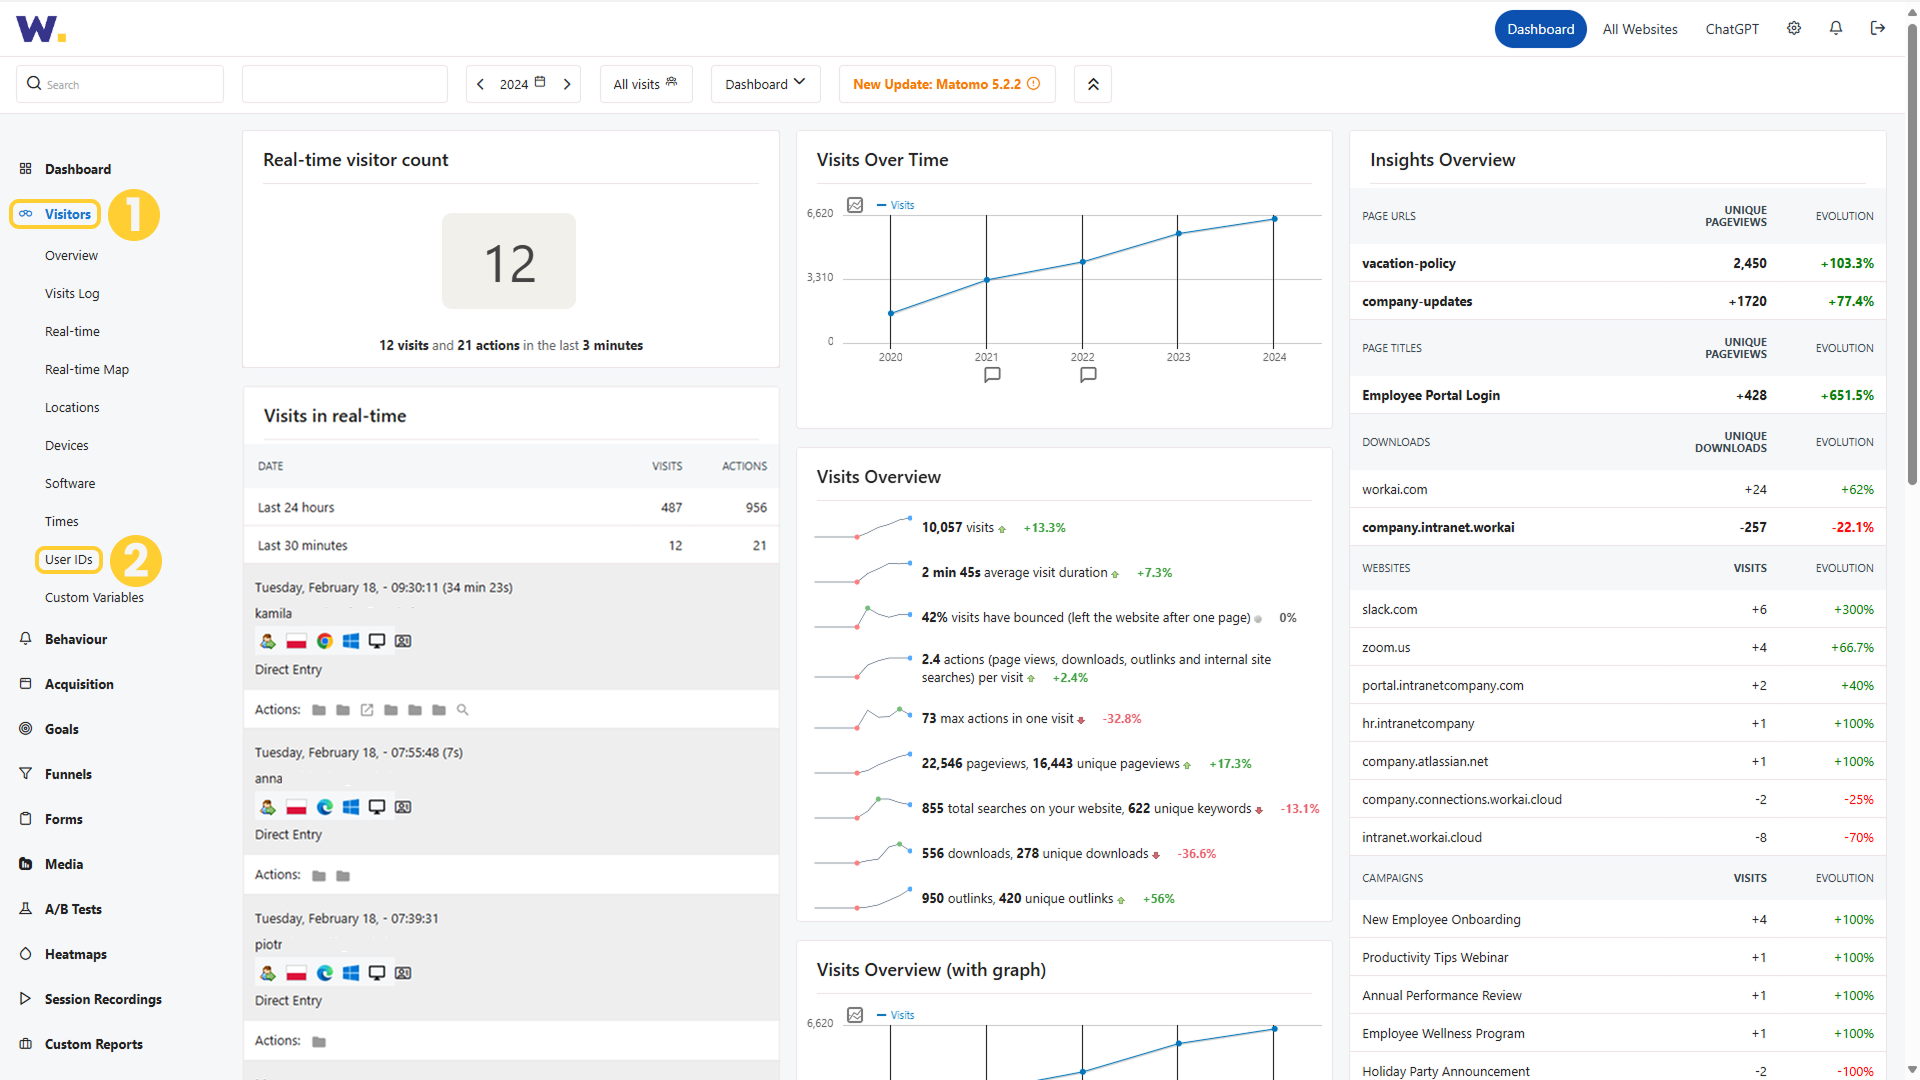Focus the Search input field

coord(120,84)
